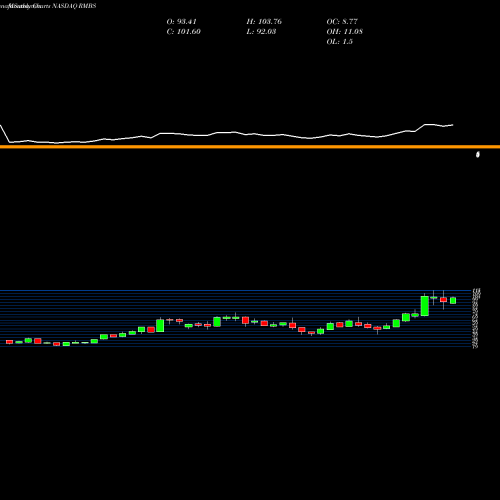Click the high price value H: 103.76
Viewport: 500px width, 500px height.
point(264,22)
